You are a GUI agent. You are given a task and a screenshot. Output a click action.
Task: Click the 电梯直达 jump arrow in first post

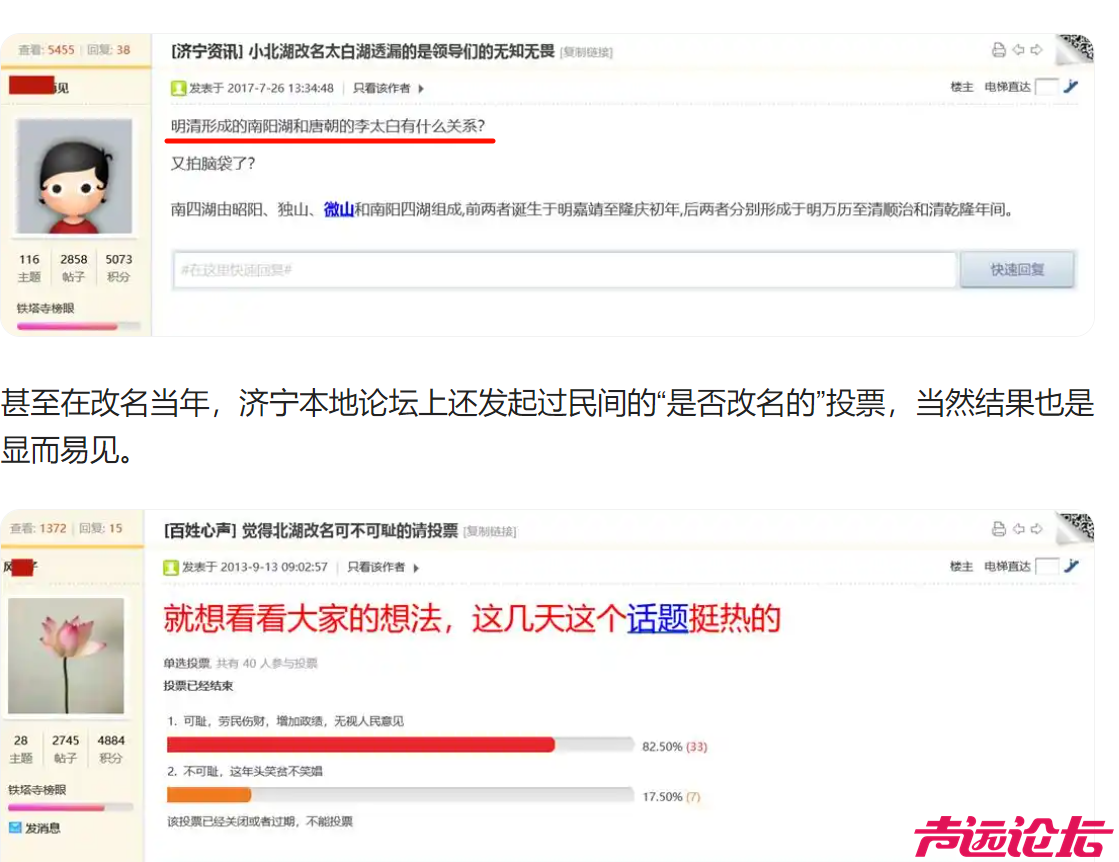pos(1070,87)
